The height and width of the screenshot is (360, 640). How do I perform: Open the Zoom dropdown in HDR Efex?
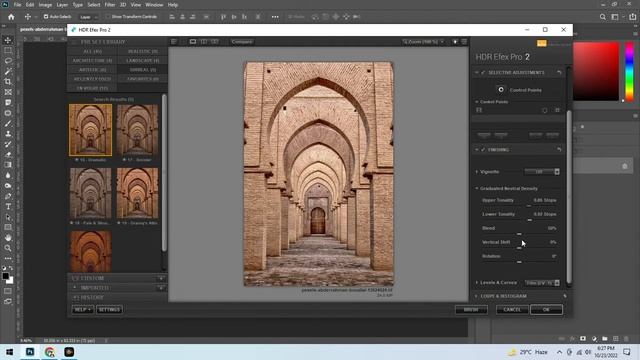[423, 42]
